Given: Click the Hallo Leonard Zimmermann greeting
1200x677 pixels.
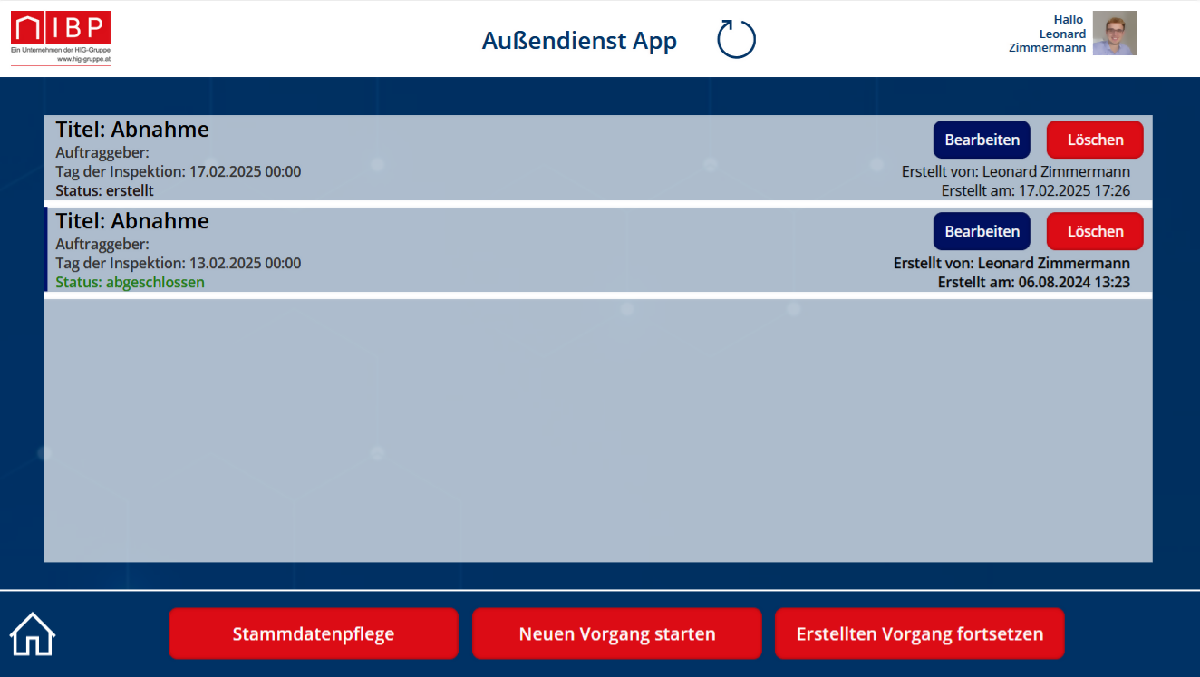Looking at the screenshot, I should (x=1048, y=34).
